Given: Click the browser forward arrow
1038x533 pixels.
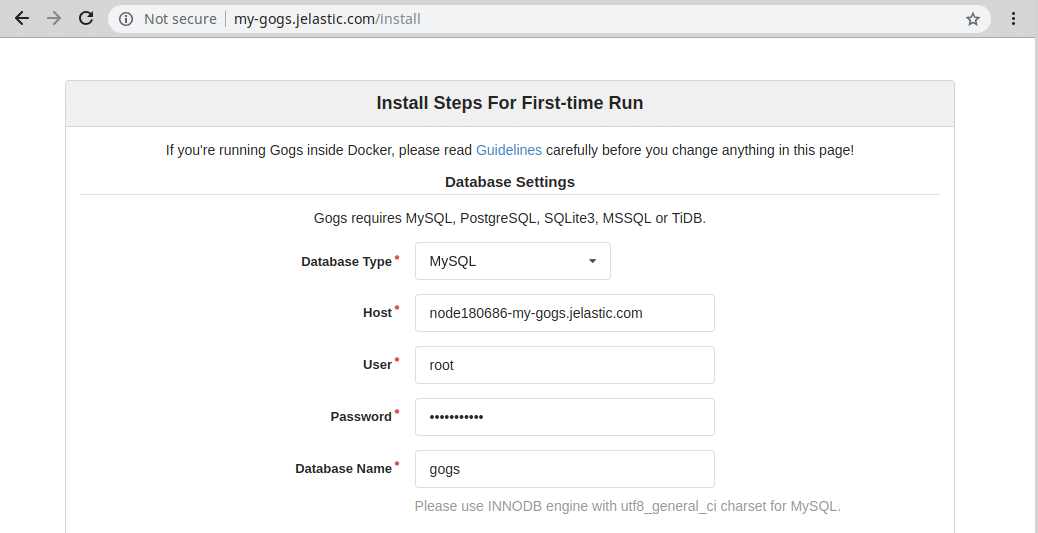Looking at the screenshot, I should point(54,19).
